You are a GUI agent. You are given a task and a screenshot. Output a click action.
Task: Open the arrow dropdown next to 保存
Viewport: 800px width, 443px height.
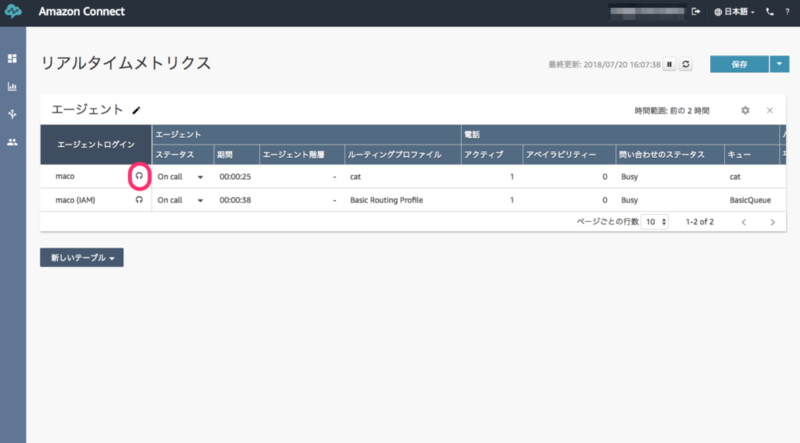pos(779,64)
